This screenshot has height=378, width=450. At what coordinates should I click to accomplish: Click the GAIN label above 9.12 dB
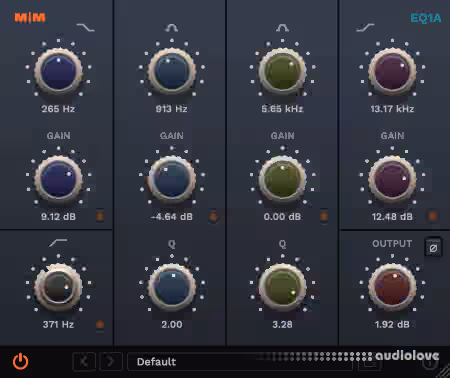coord(58,136)
